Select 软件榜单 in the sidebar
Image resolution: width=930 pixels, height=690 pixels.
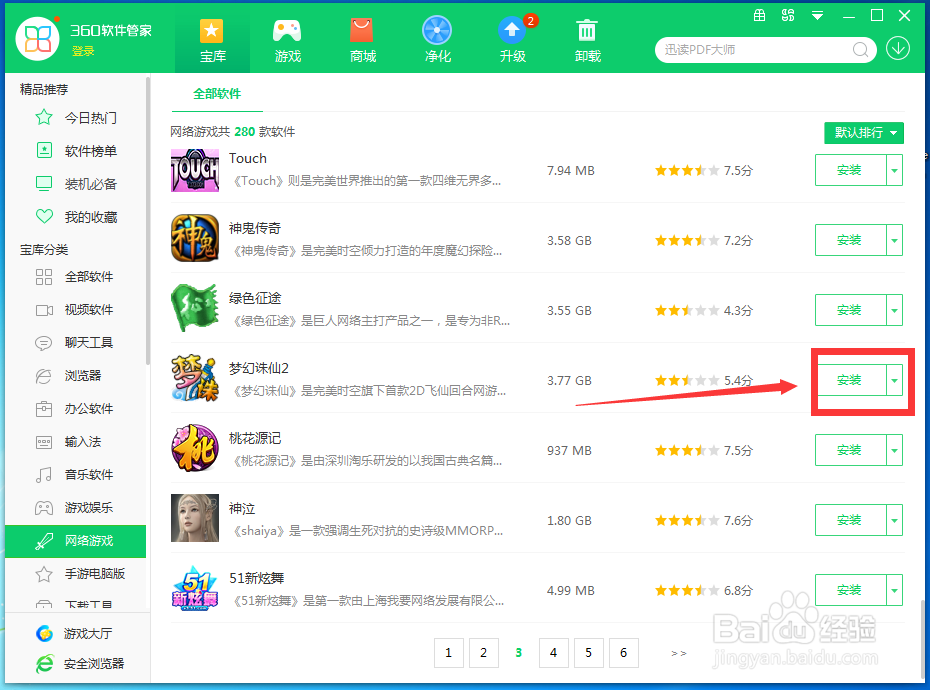point(76,151)
